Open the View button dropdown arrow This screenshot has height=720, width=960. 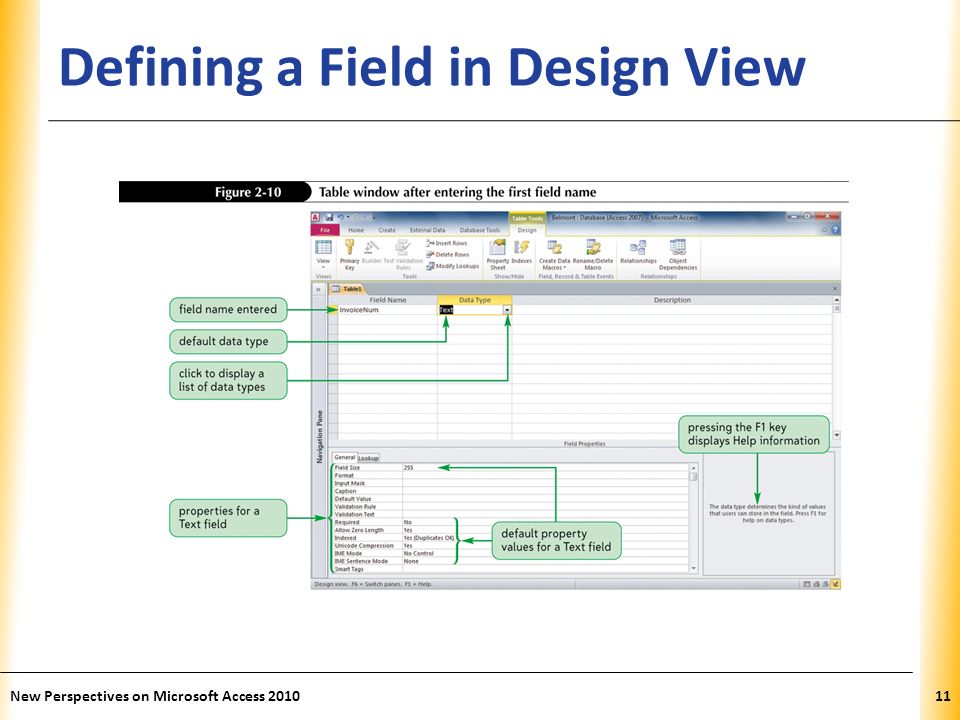click(x=323, y=268)
